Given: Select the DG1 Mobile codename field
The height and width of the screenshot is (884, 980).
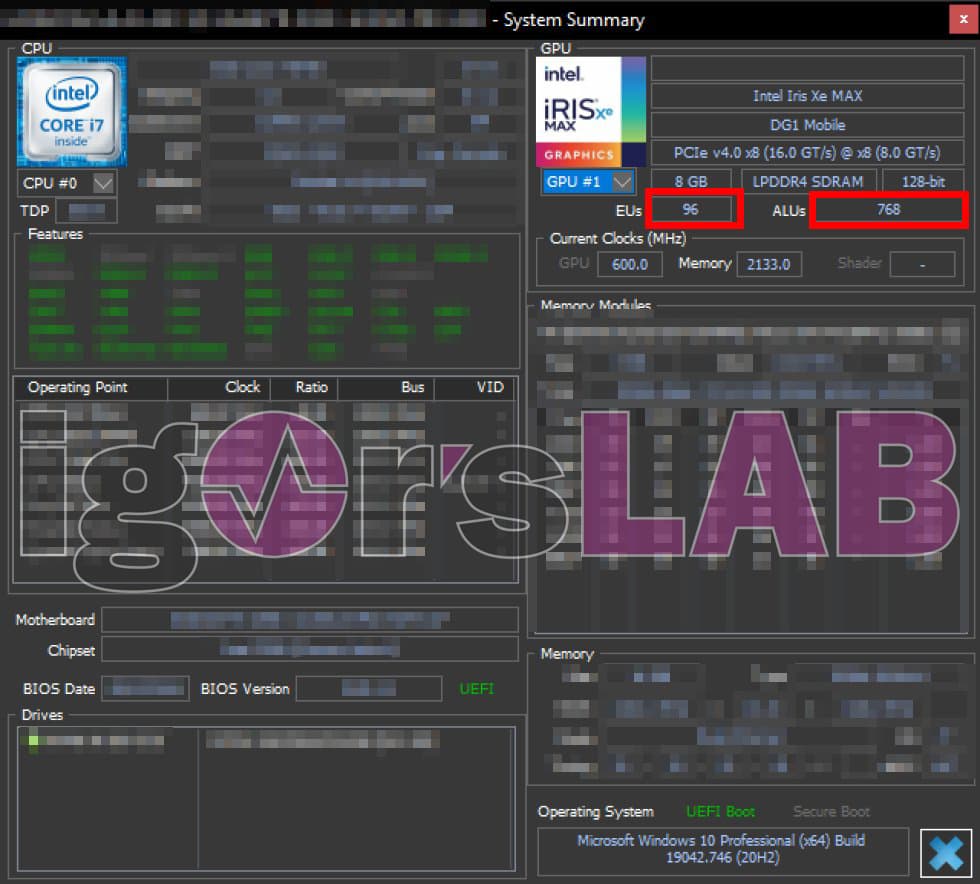Looking at the screenshot, I should click(807, 125).
